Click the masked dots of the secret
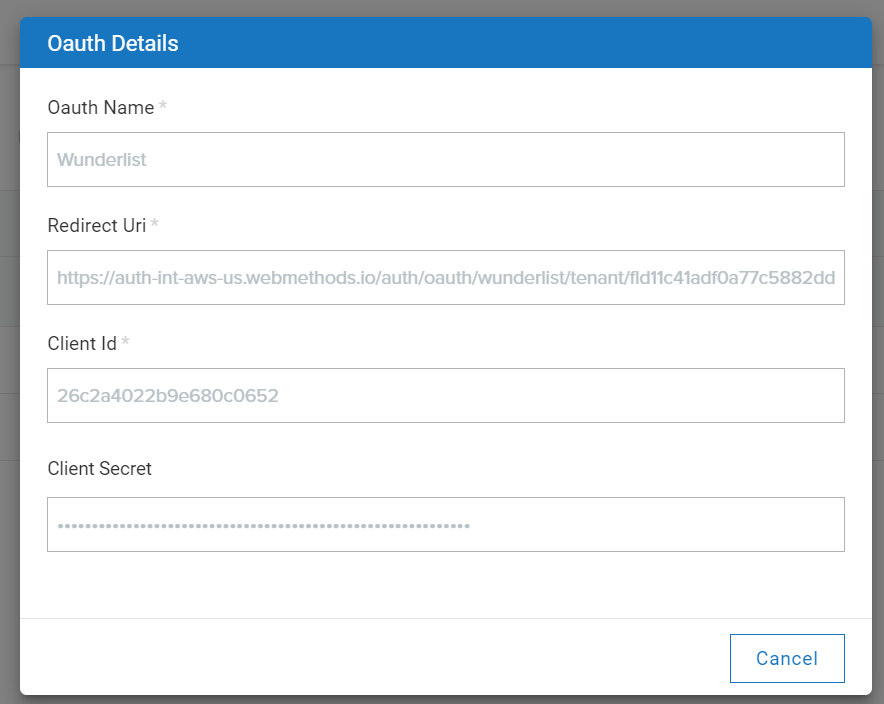The width and height of the screenshot is (884, 704). pyautogui.click(x=262, y=524)
